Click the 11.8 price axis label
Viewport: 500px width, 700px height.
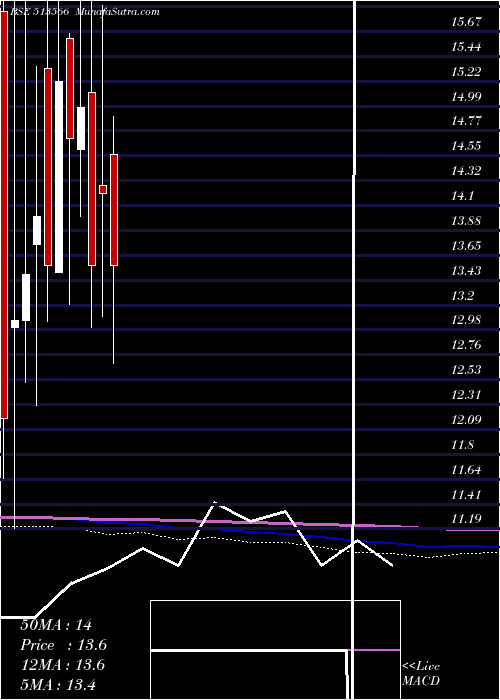tap(463, 445)
